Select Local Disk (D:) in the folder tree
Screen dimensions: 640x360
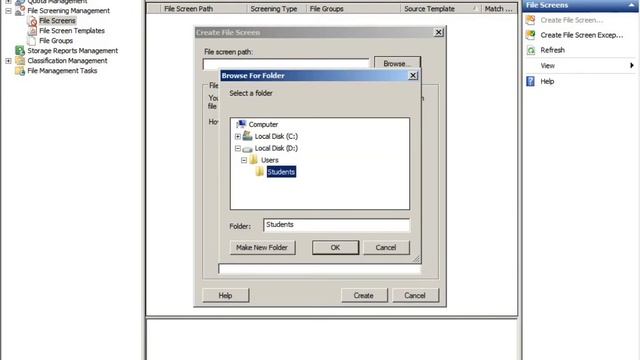tap(276, 148)
